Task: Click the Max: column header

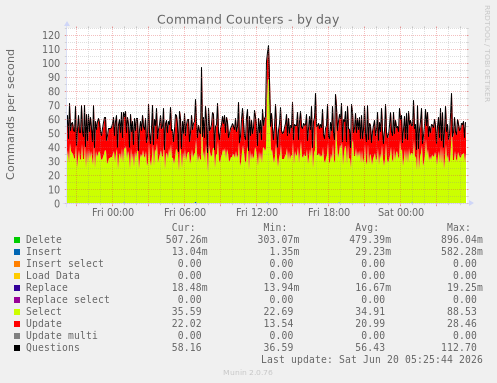Action: click(x=458, y=227)
